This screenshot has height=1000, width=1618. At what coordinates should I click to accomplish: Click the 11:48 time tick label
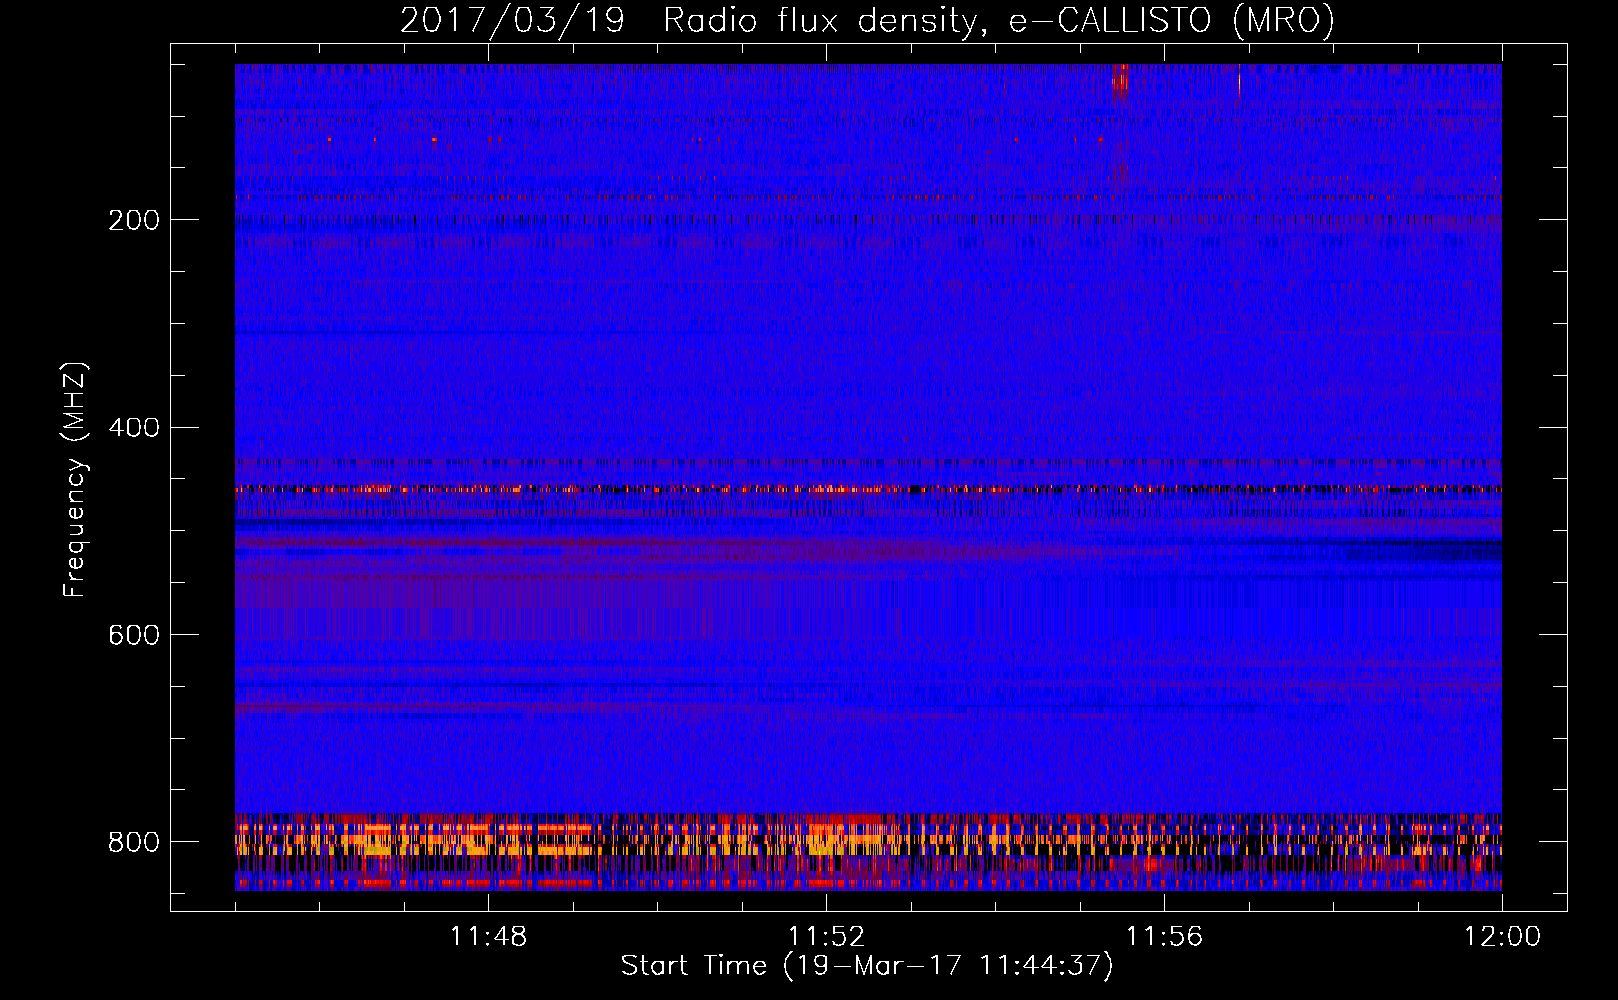pyautogui.click(x=488, y=937)
